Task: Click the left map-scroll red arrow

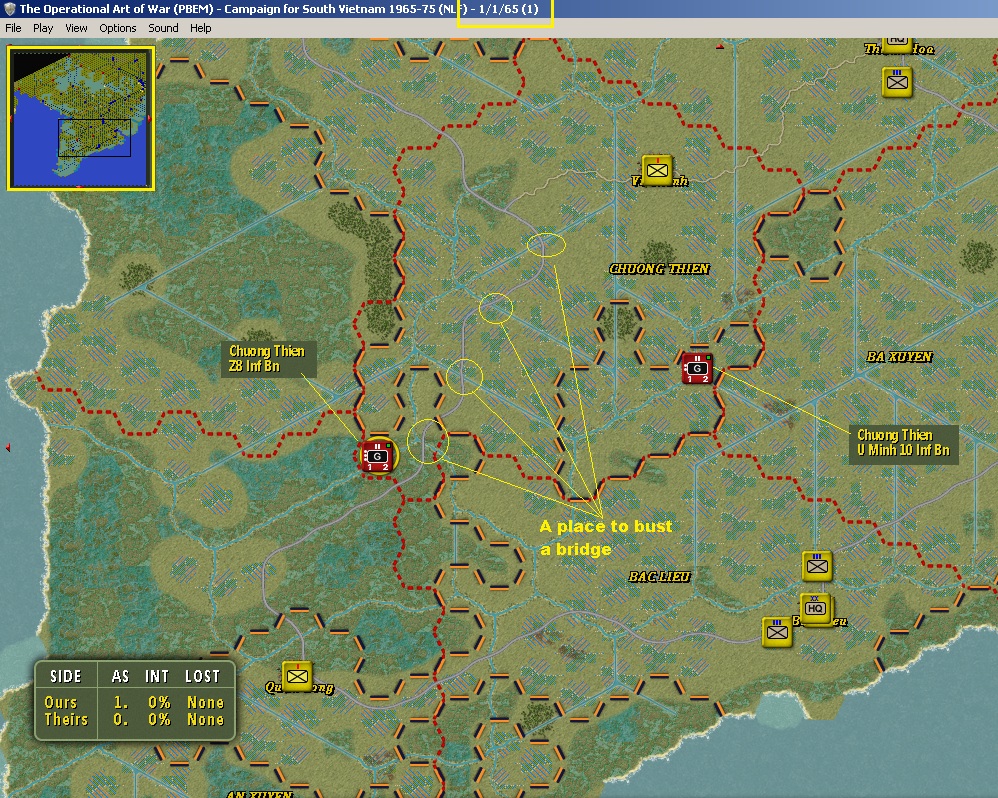Action: point(8,448)
